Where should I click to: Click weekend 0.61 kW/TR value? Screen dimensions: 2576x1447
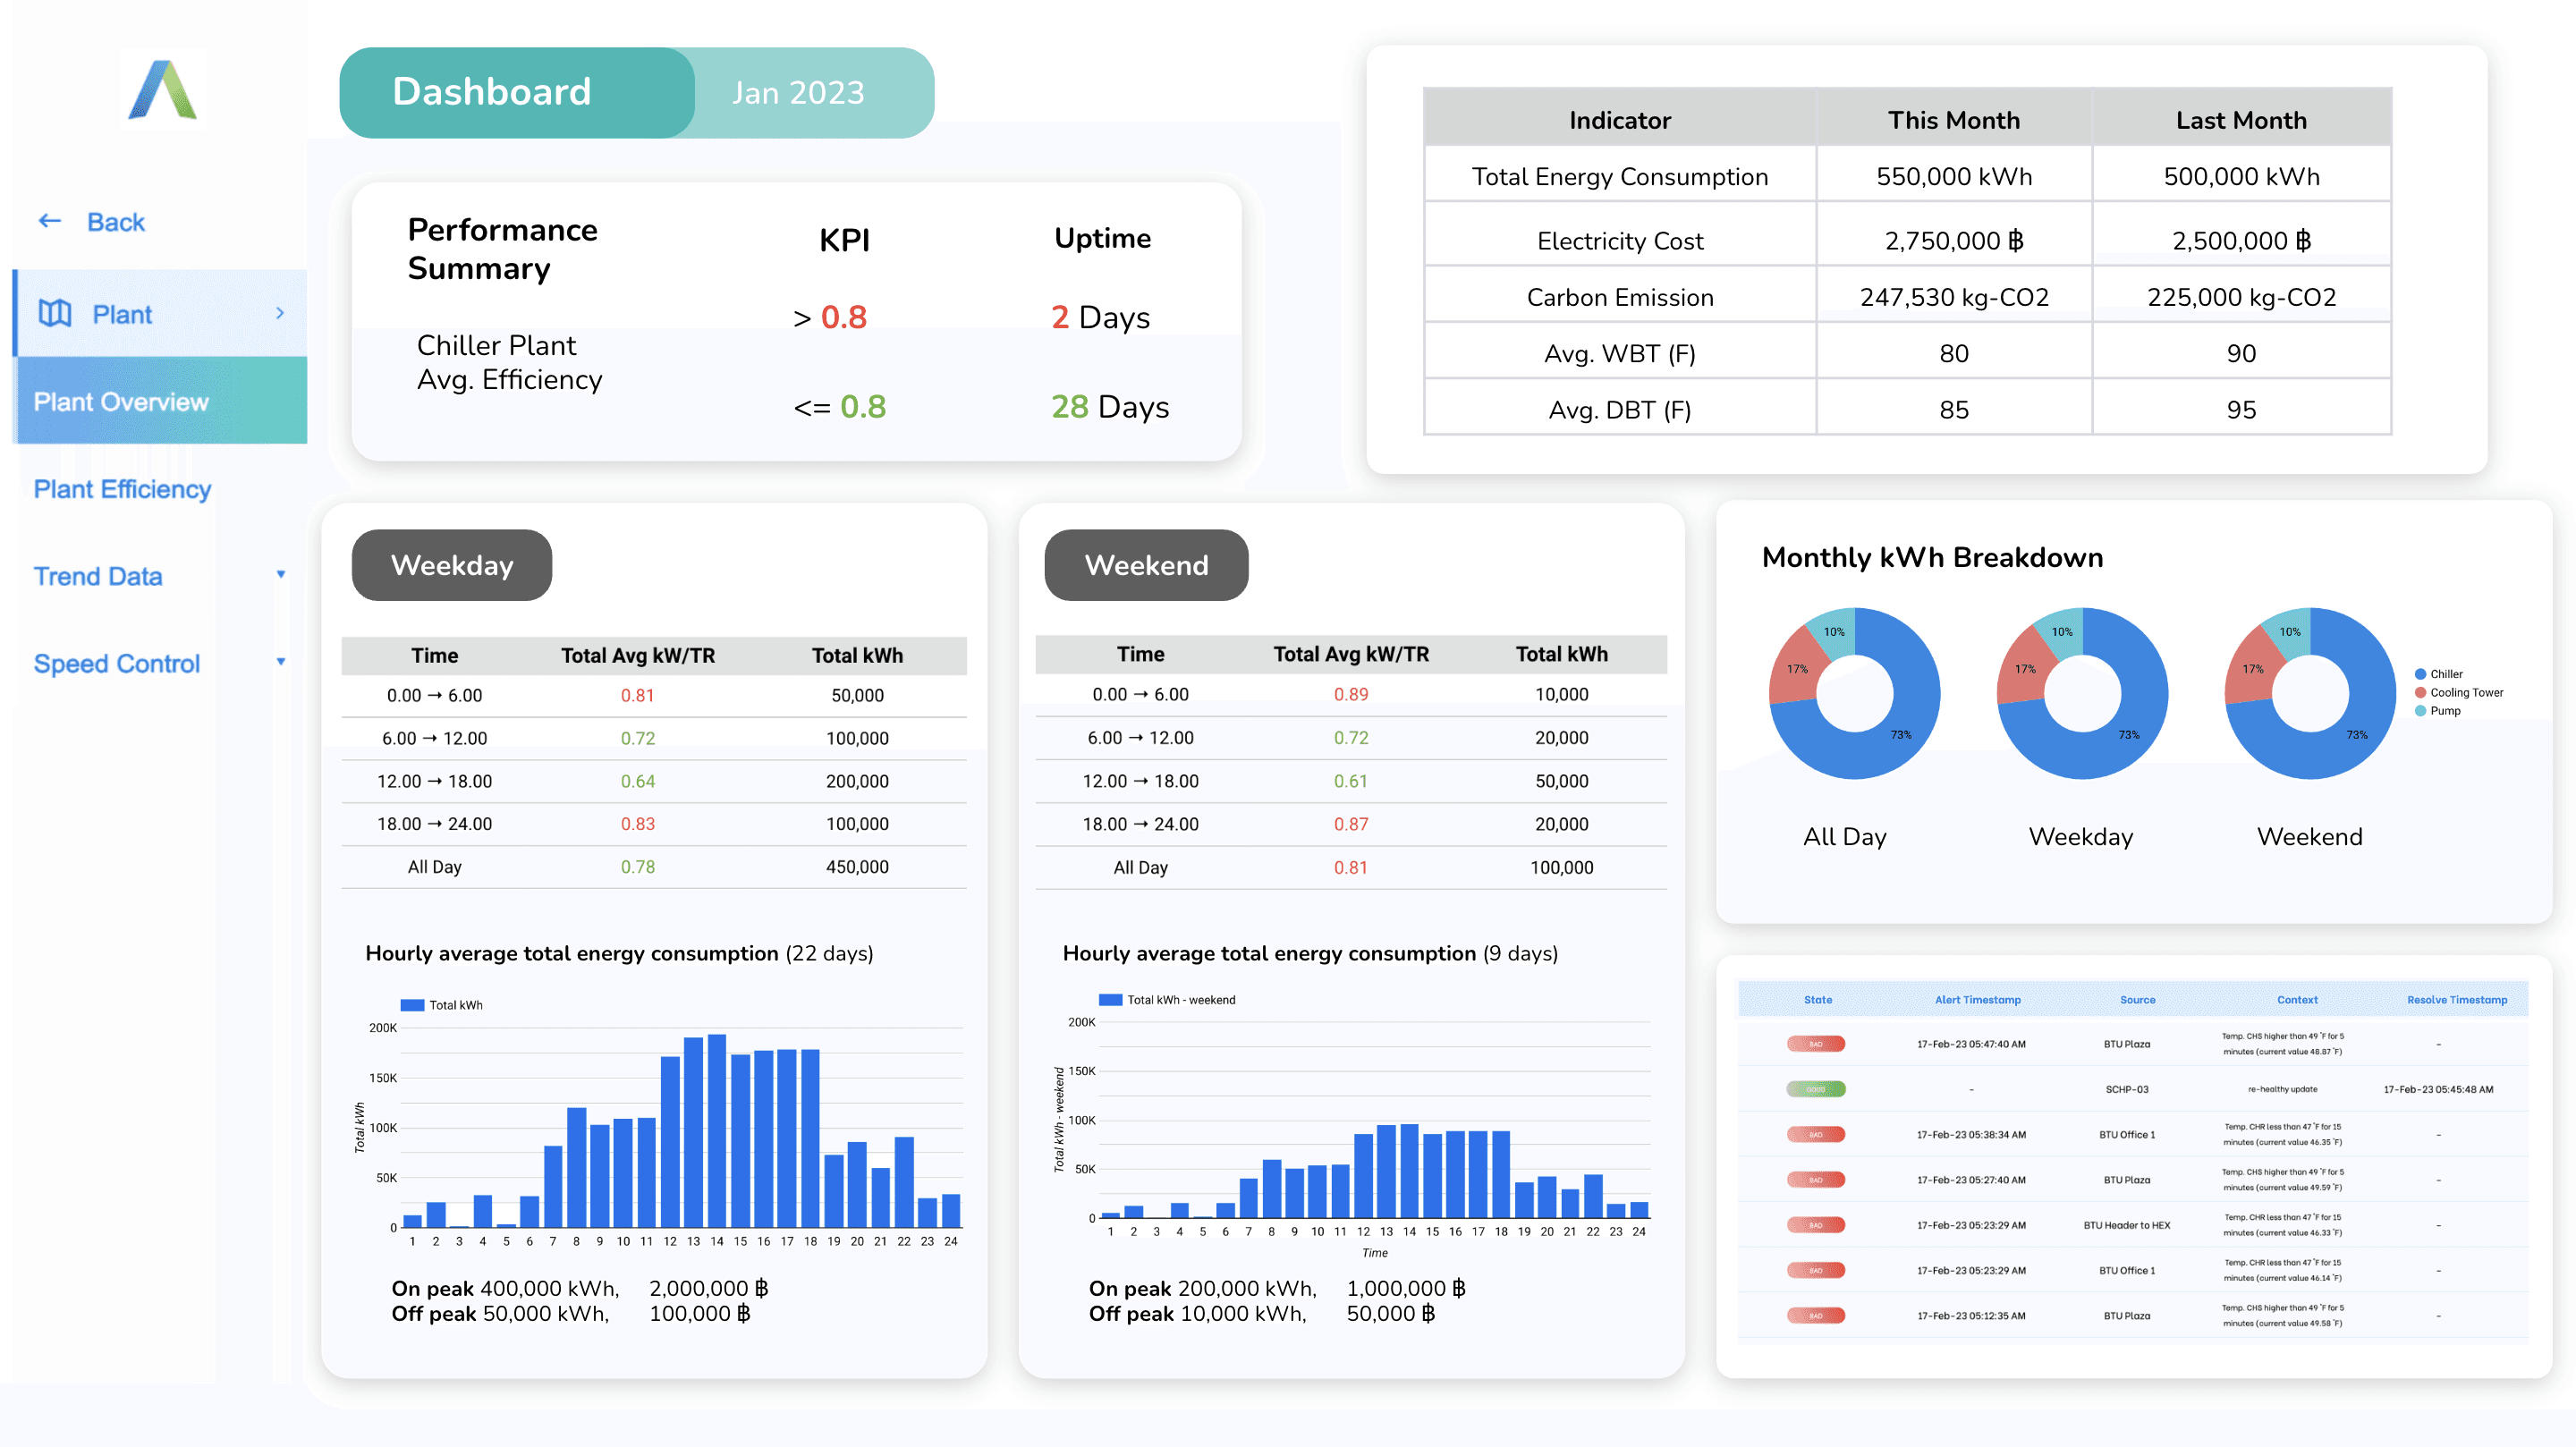tap(1350, 782)
